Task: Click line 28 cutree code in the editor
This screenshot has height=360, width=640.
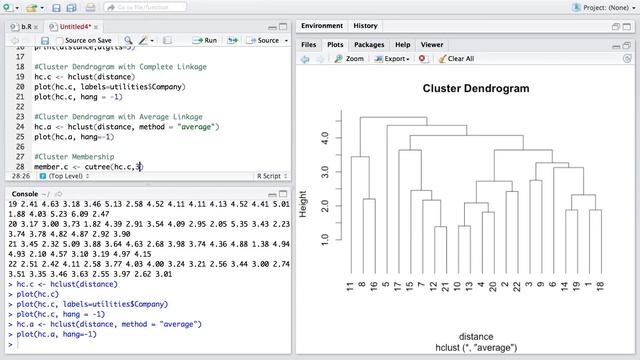Action: 89,167
